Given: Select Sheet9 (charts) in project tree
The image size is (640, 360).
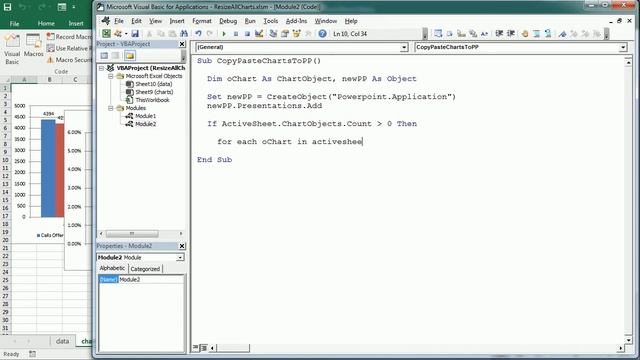Looking at the screenshot, I should click(x=154, y=92).
